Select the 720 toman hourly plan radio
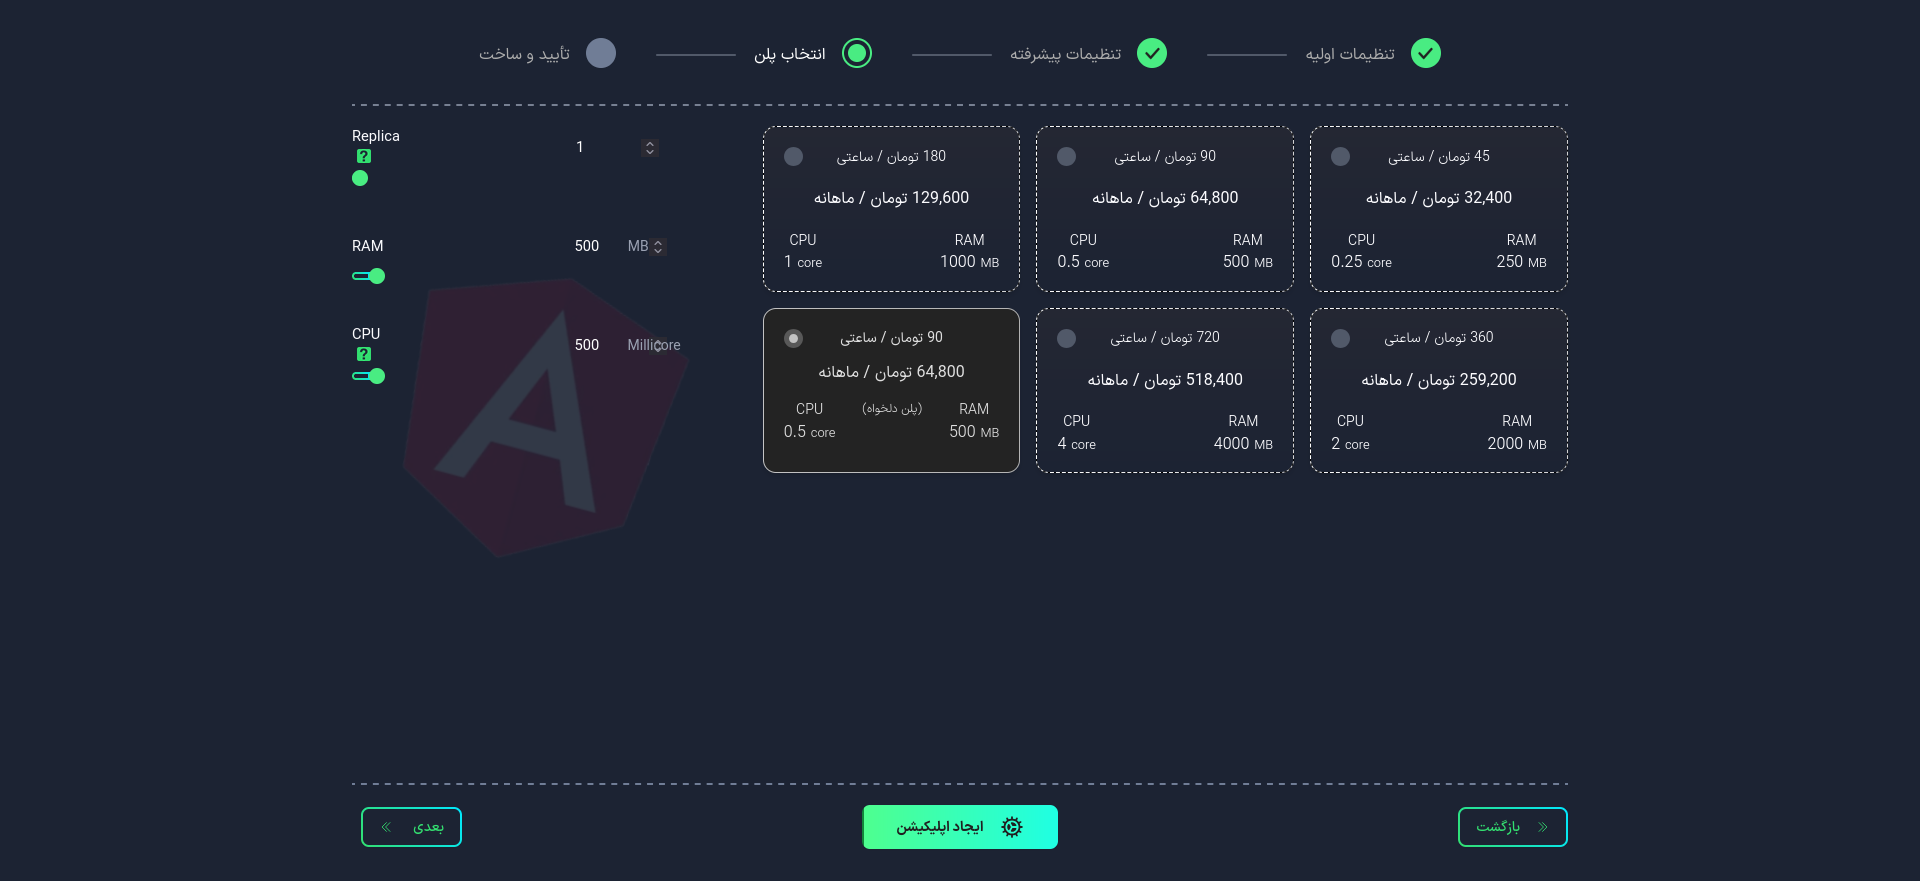 pos(1067,339)
